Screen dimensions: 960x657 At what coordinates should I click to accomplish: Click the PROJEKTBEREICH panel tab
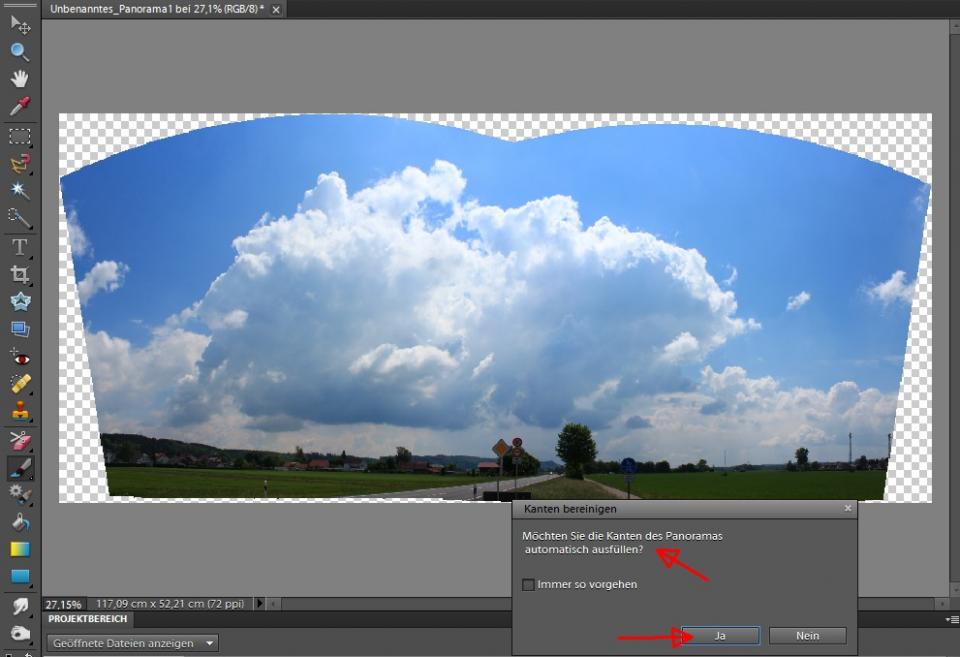point(88,619)
